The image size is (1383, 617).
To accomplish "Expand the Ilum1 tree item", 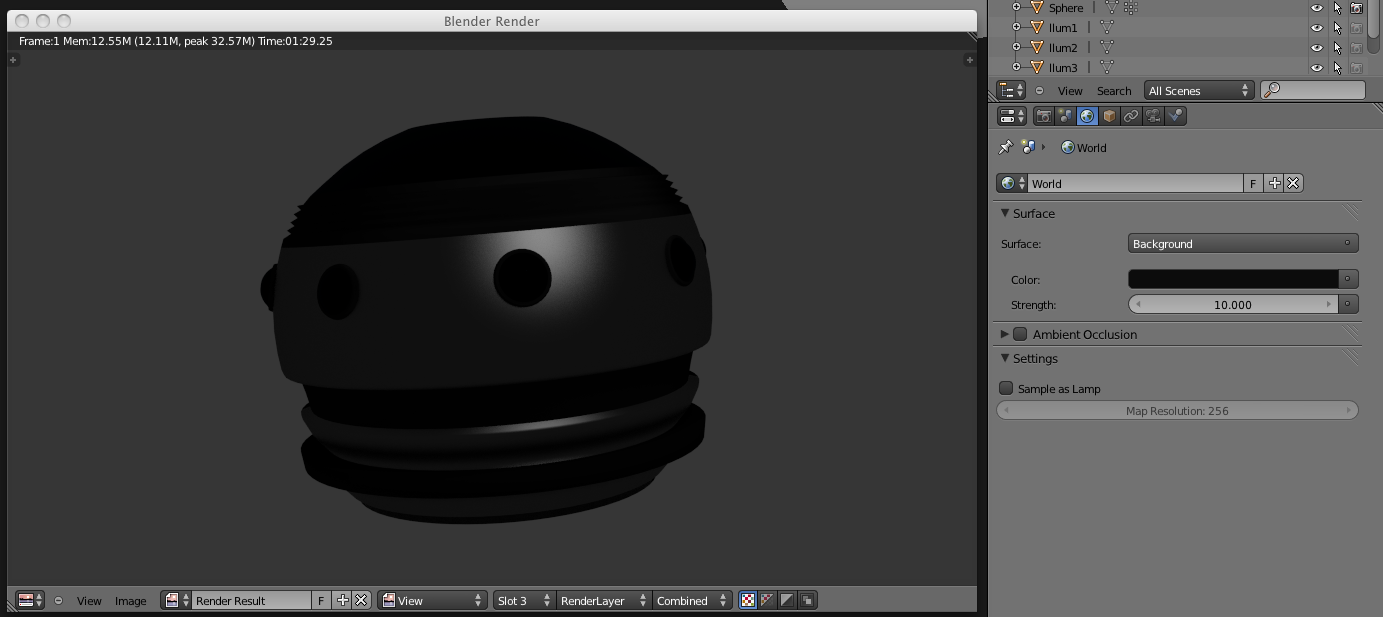I will pos(1016,27).
